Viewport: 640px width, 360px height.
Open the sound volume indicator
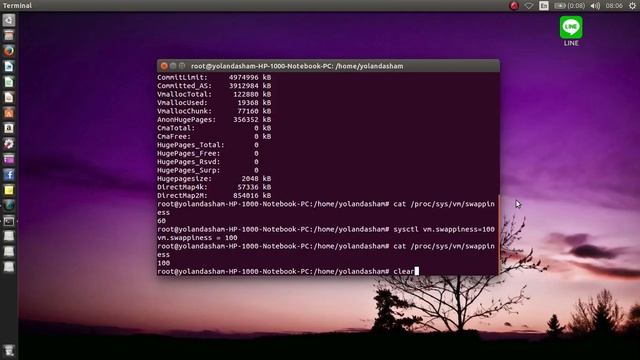point(595,6)
